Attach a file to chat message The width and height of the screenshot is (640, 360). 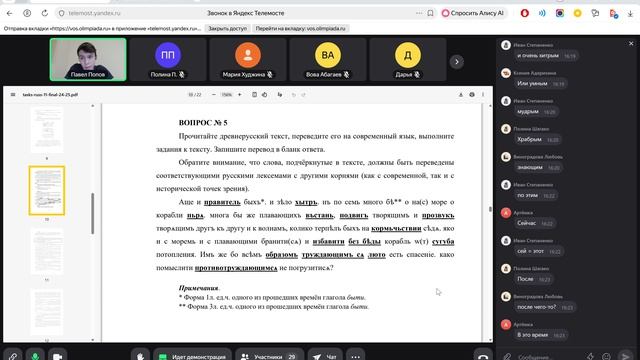tap(507, 357)
